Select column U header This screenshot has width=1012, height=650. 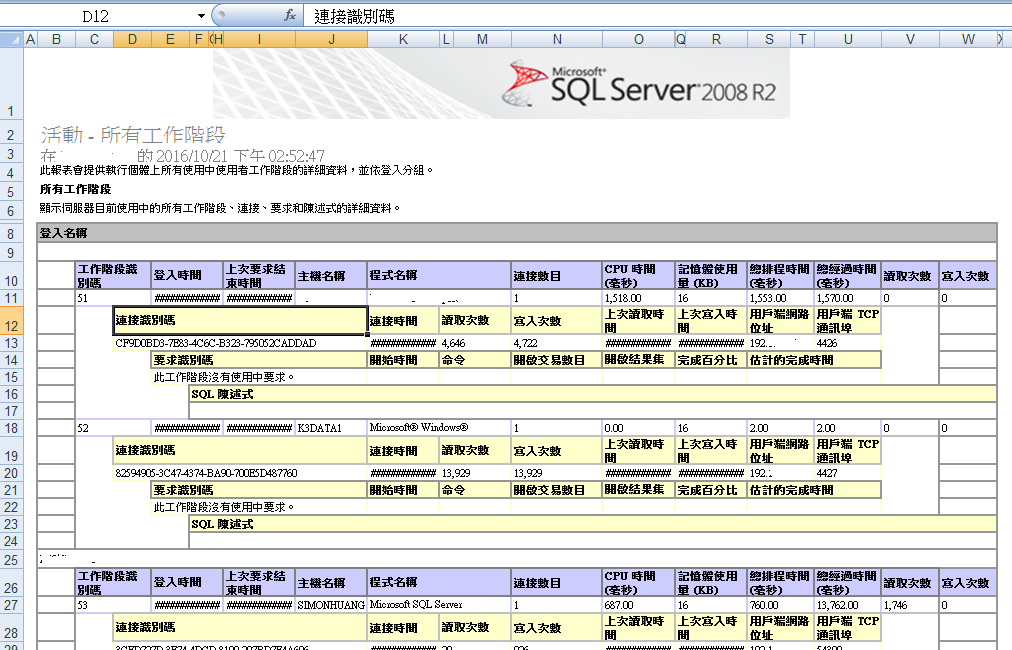click(848, 39)
